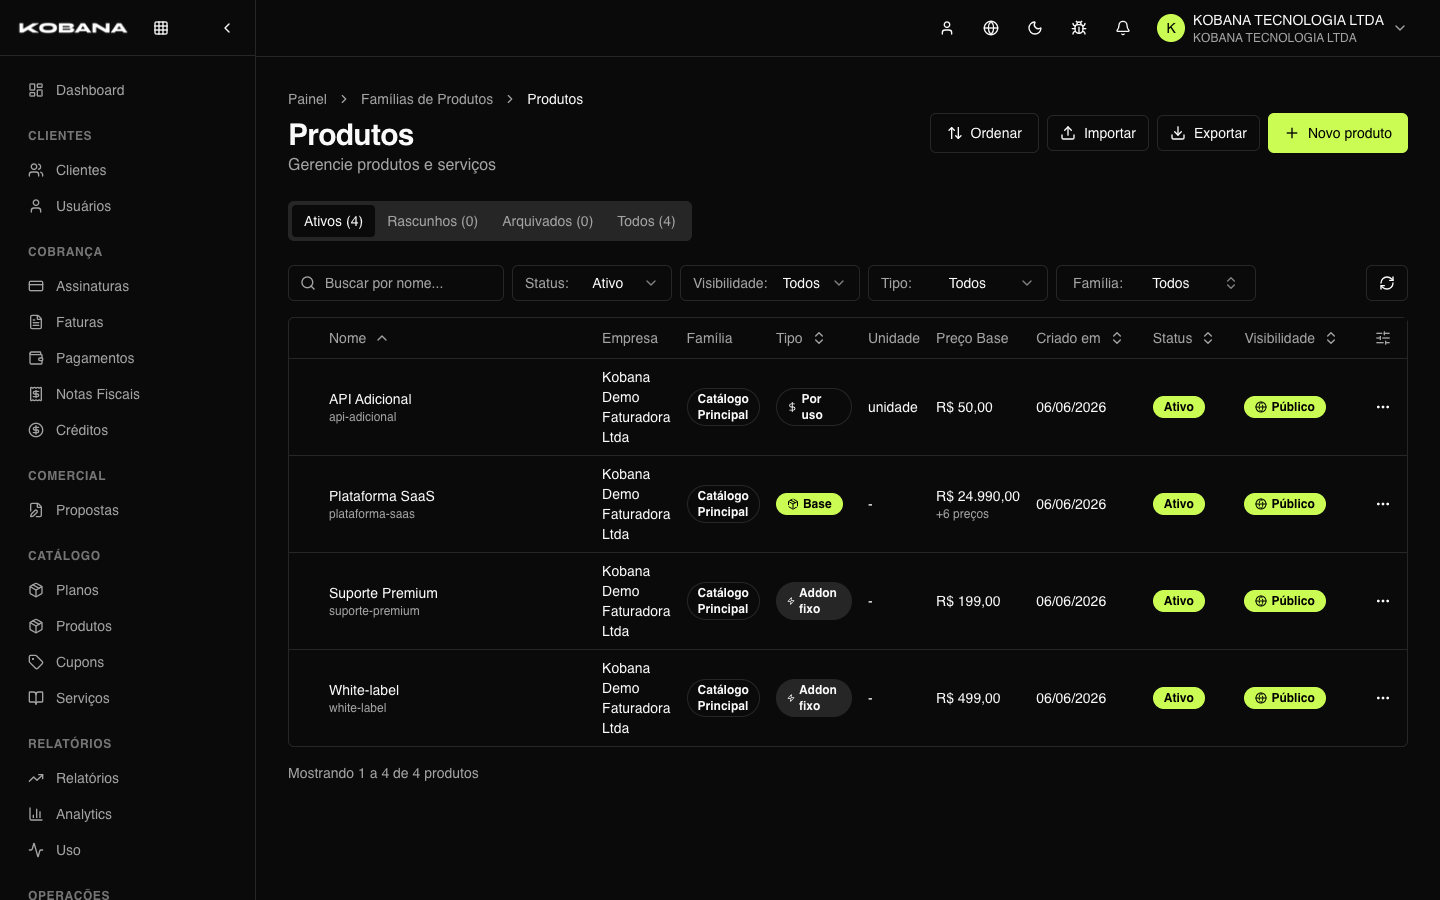Open Propostas in sidebar
Image resolution: width=1440 pixels, height=900 pixels.
[x=128, y=510]
